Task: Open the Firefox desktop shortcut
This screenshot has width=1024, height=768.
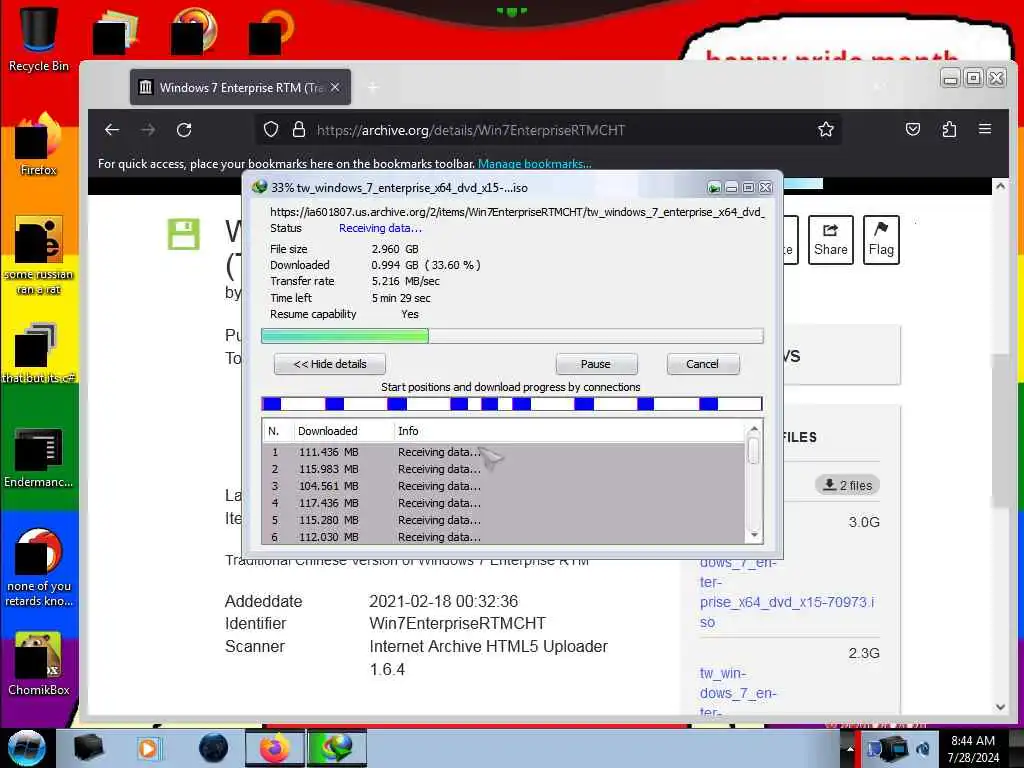Action: [39, 145]
